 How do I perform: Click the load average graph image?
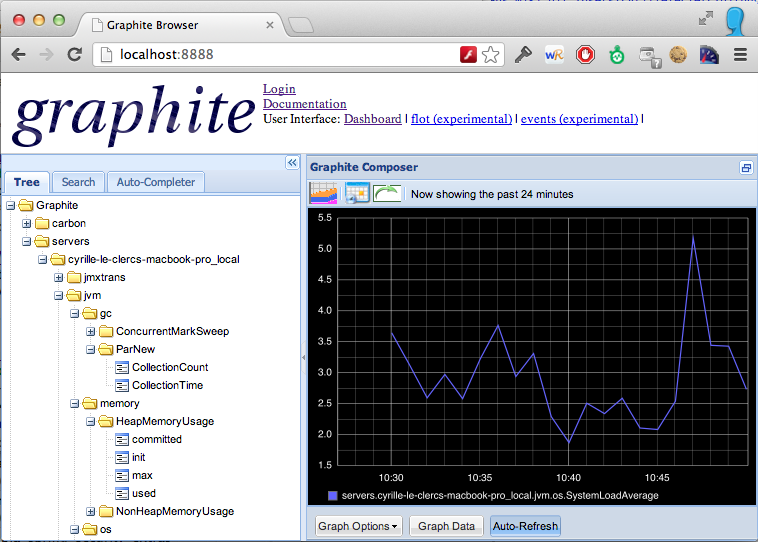[x=532, y=357]
